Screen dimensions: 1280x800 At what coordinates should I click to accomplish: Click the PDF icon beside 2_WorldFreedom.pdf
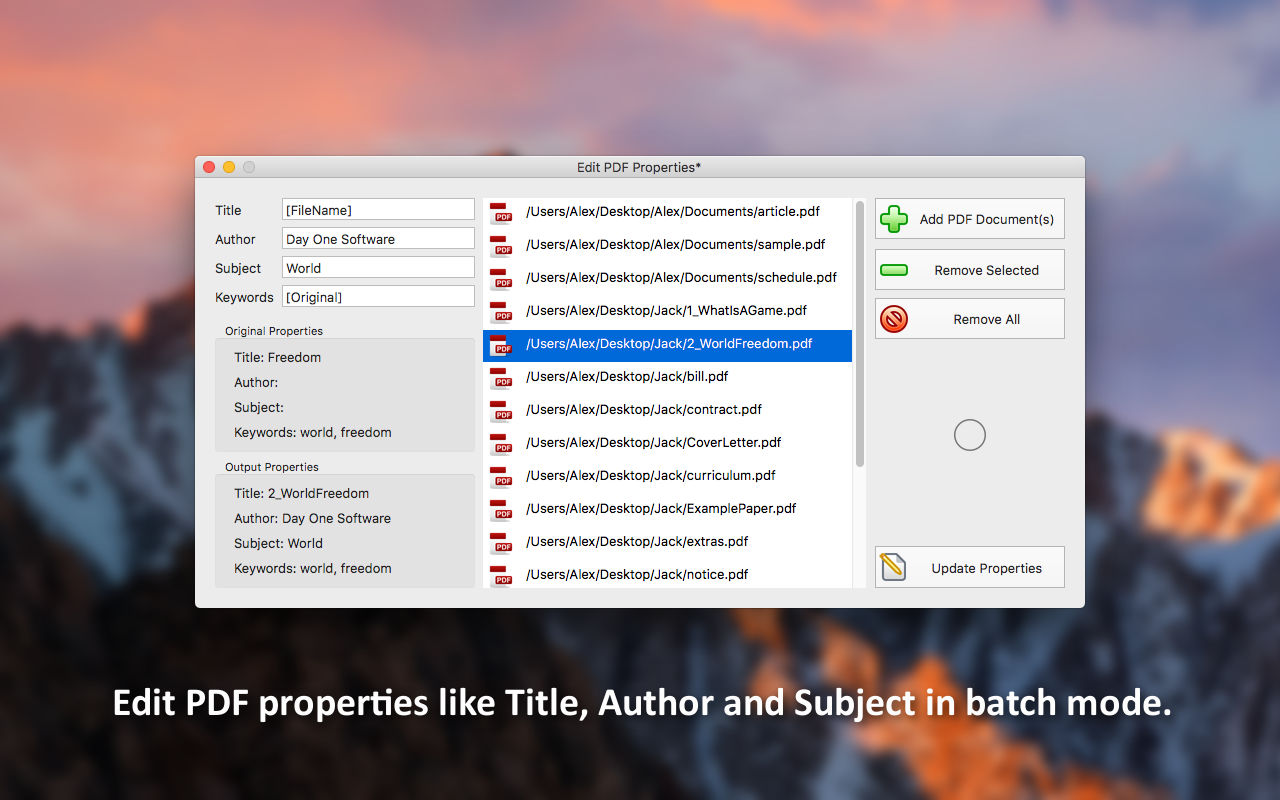[x=501, y=344]
